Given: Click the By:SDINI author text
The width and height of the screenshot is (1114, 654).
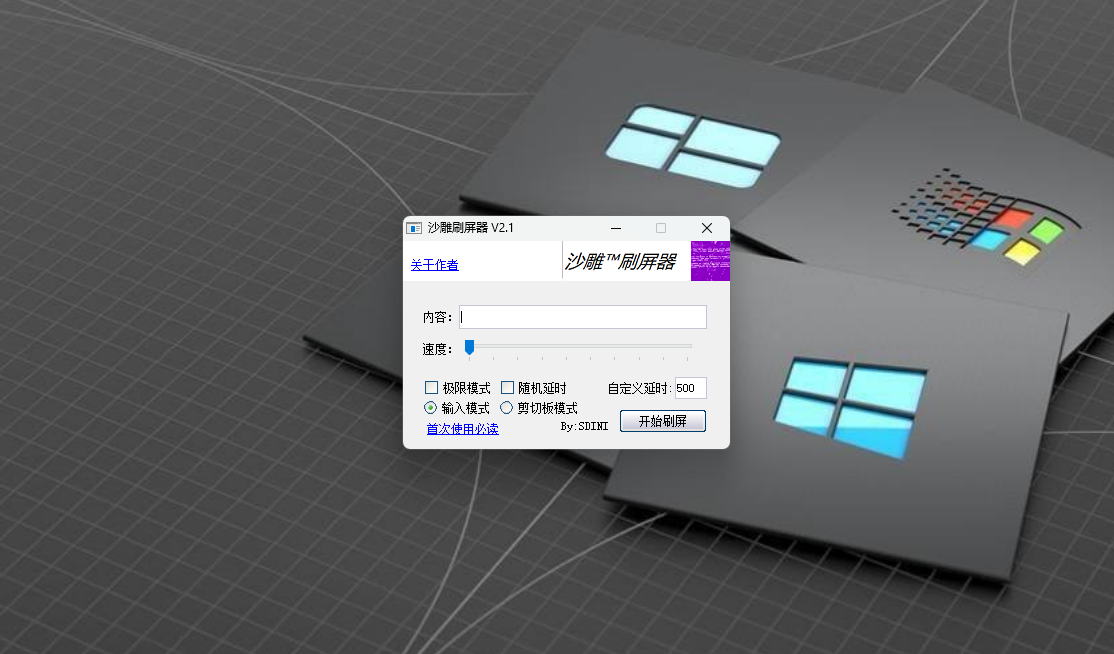Looking at the screenshot, I should 584,426.
